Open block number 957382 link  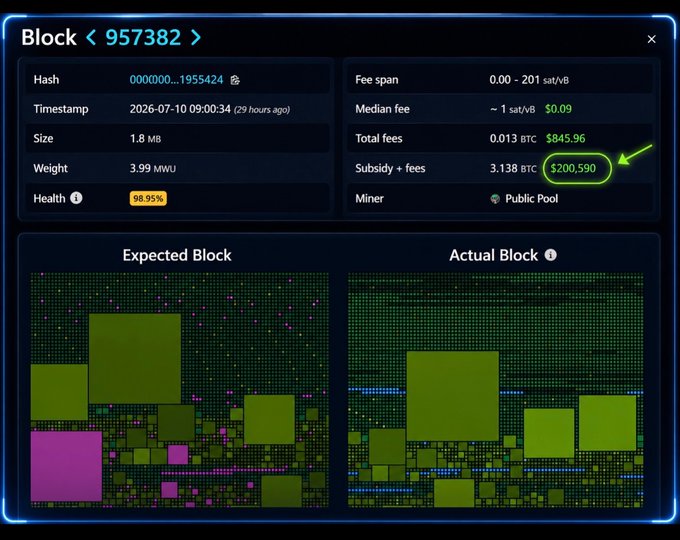143,37
